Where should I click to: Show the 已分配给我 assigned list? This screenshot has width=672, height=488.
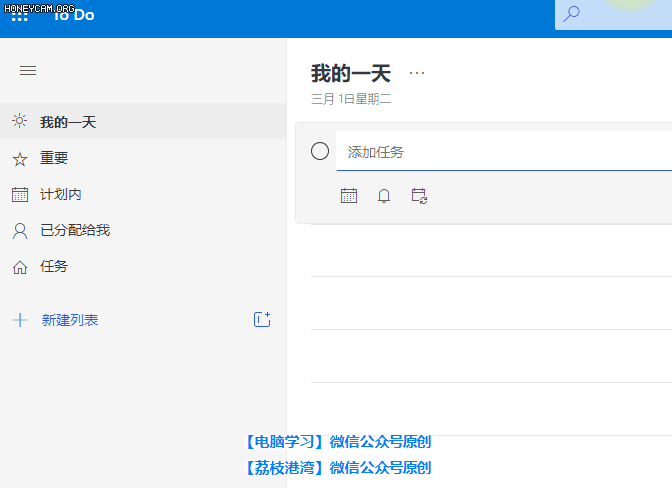coord(74,230)
